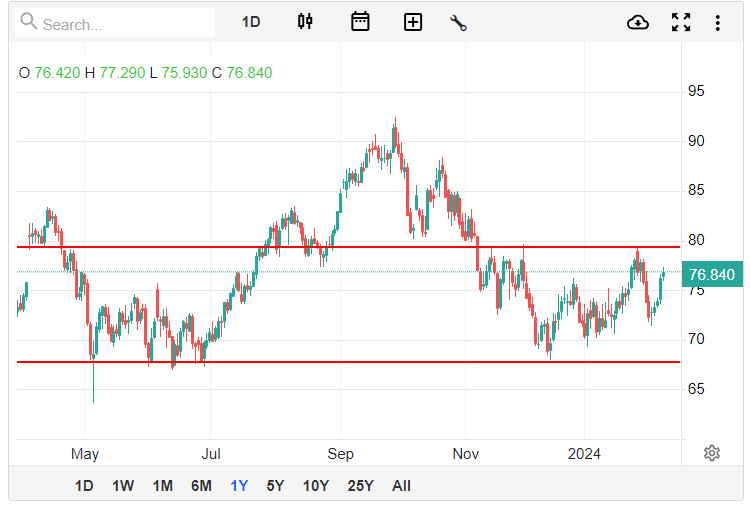Viewport: 750px width, 517px height.
Task: Click the plus icon to add comparison
Action: [413, 22]
